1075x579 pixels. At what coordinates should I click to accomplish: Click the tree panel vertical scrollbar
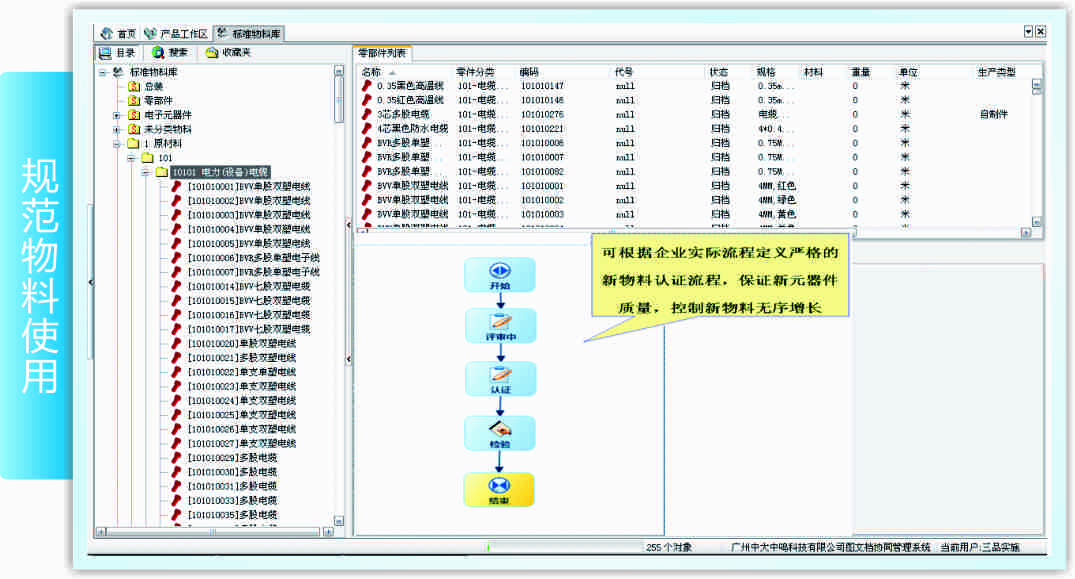tap(339, 300)
